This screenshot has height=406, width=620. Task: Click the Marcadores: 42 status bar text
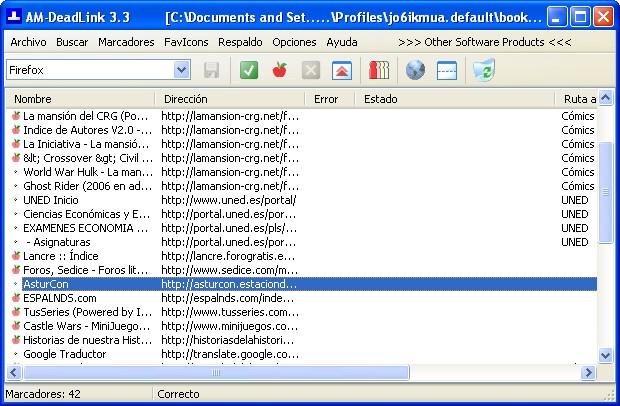click(43, 394)
